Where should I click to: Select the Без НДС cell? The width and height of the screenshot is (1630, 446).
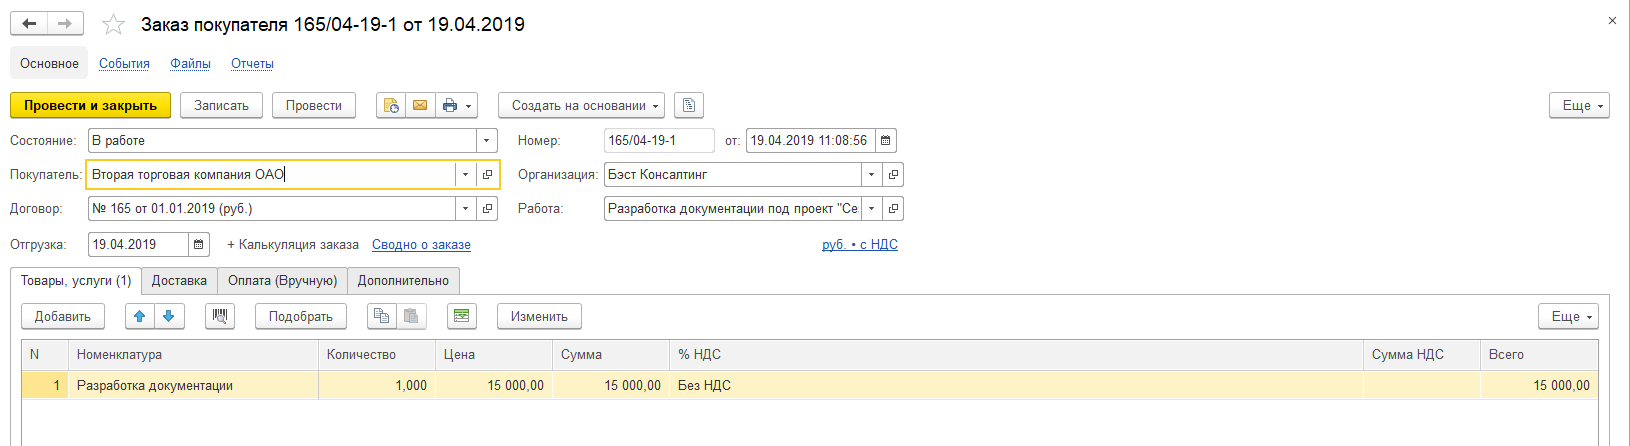(x=1016, y=385)
